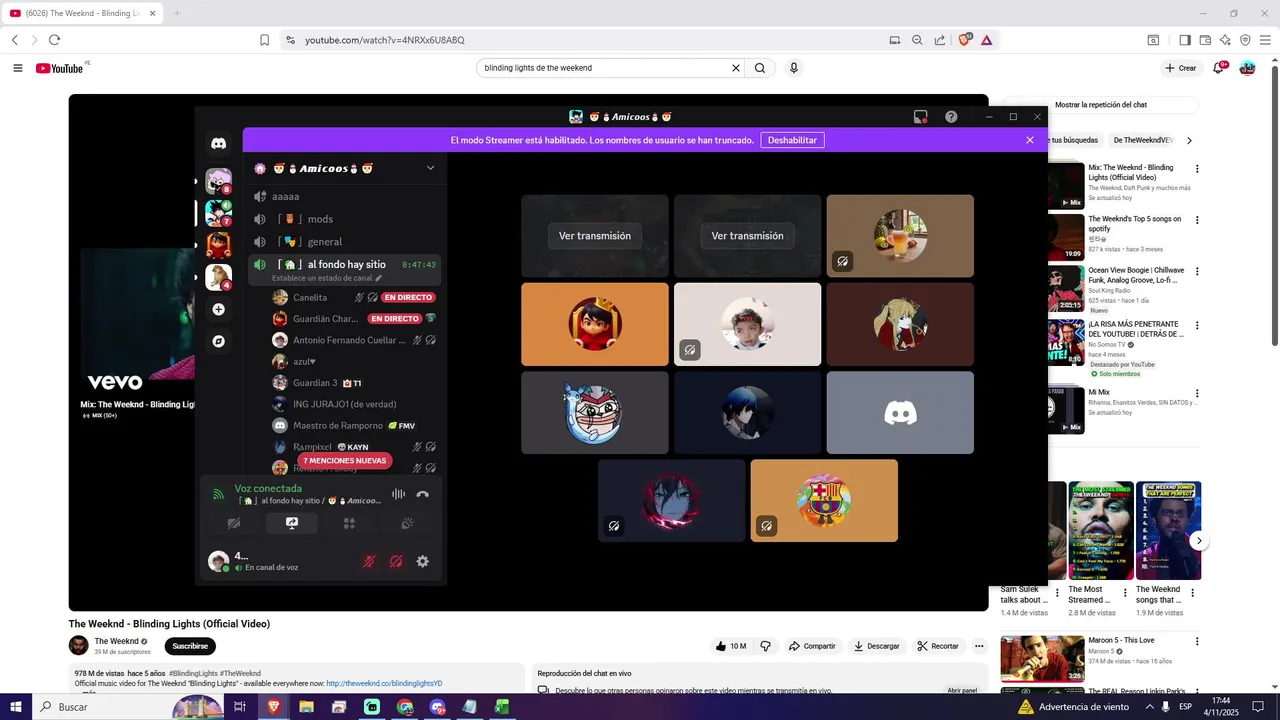Click Deshabilitar streamer mode button
This screenshot has width=1280, height=720.
[x=792, y=140]
